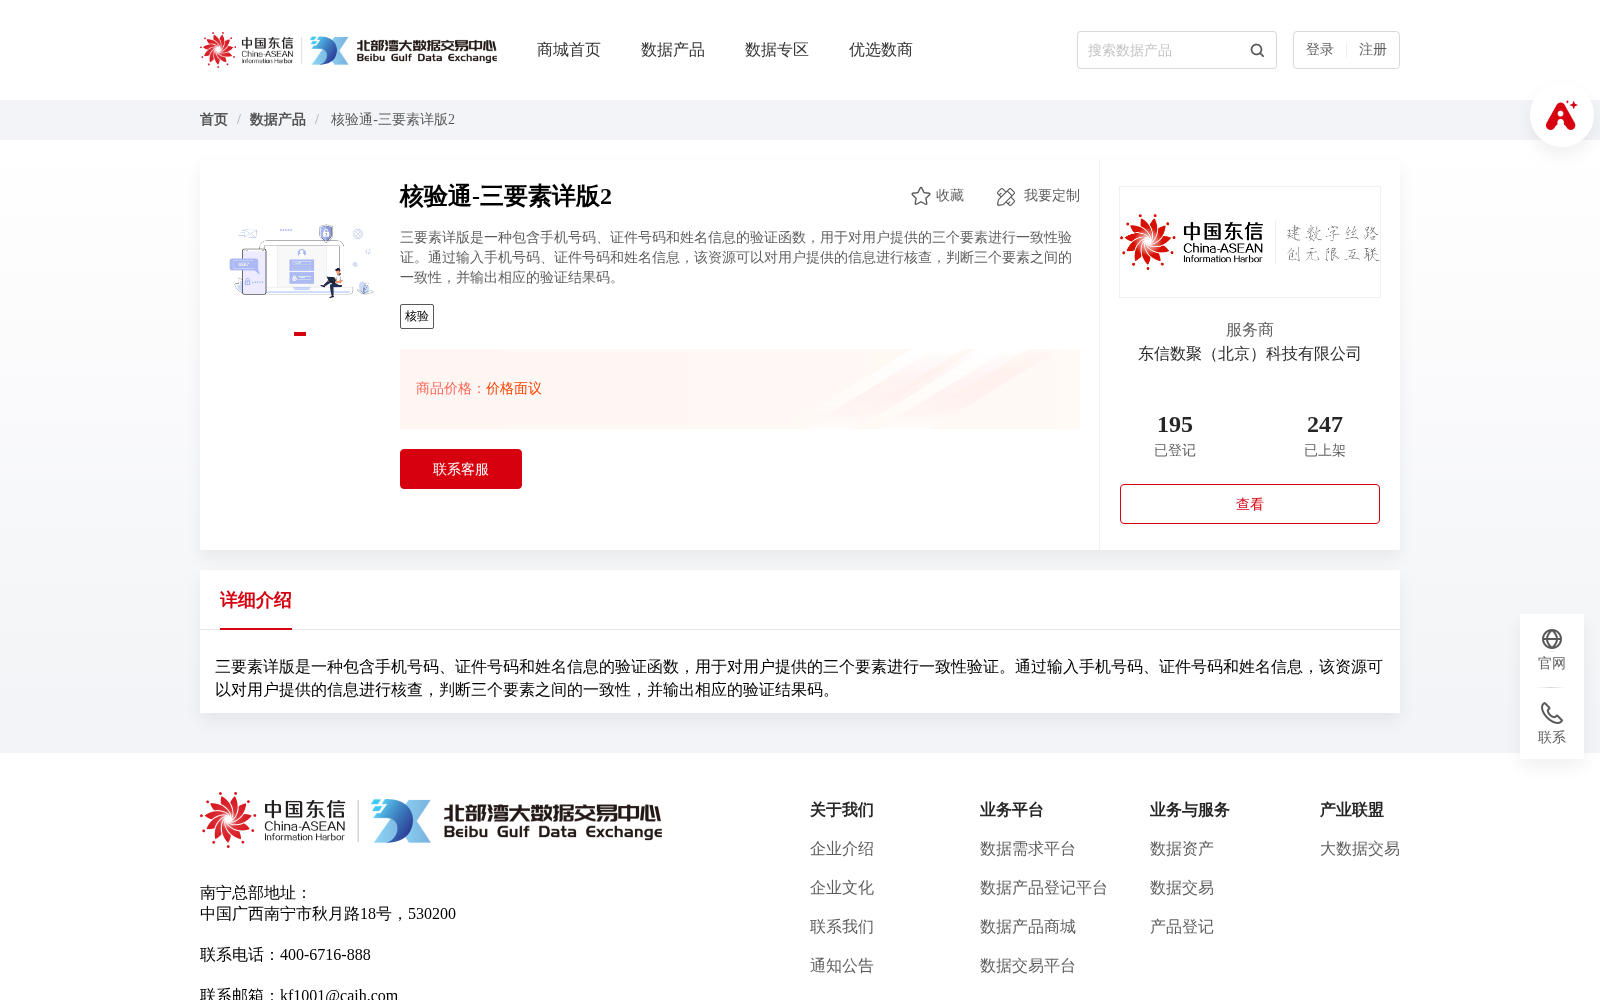Click the red 联系客服 button

coord(461,469)
